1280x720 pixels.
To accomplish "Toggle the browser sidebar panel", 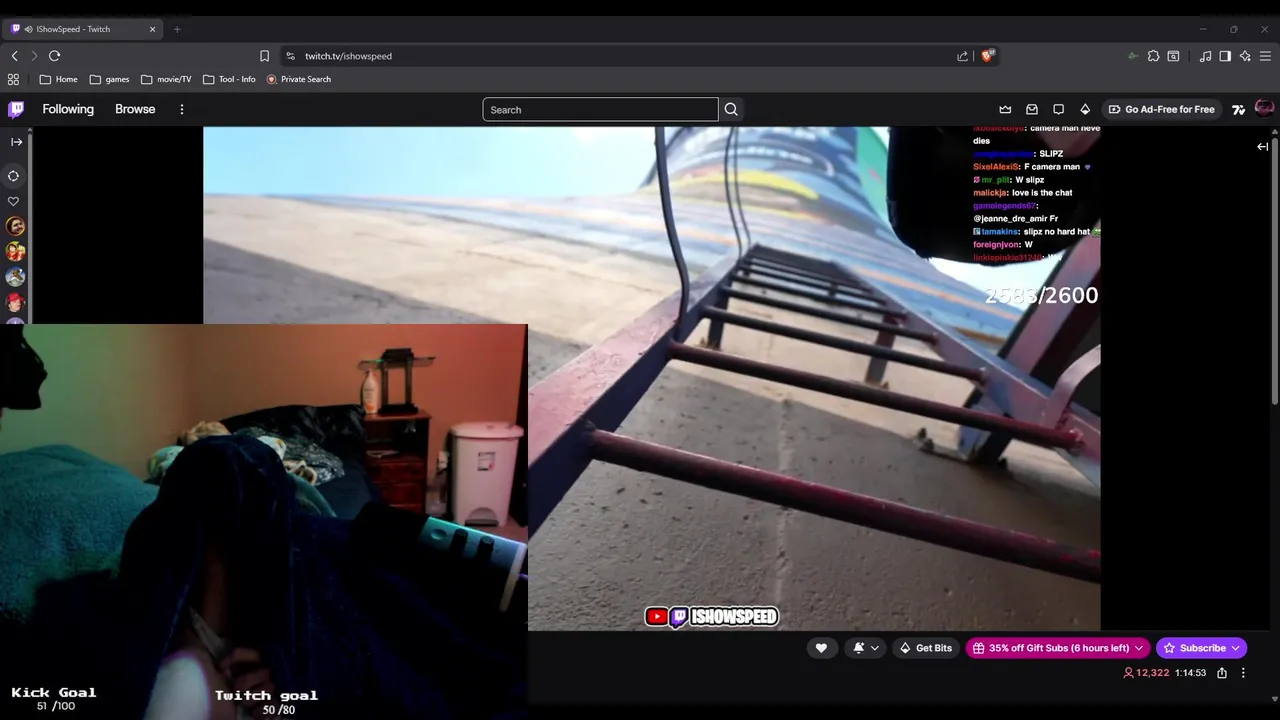I will tap(1225, 56).
